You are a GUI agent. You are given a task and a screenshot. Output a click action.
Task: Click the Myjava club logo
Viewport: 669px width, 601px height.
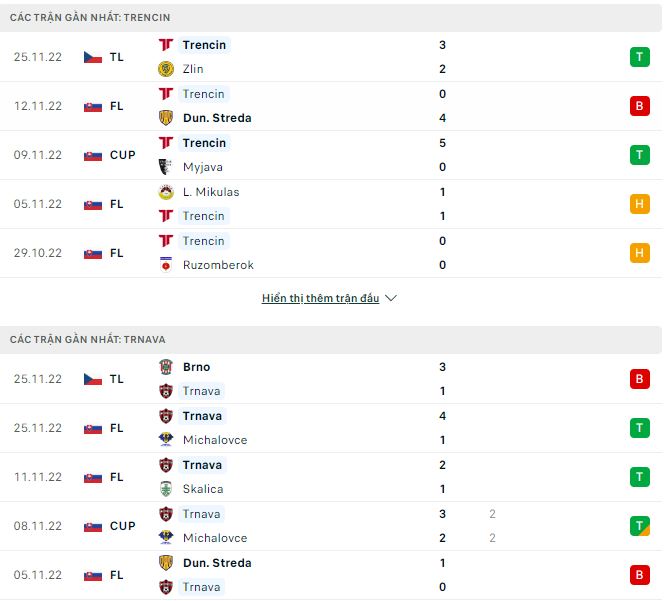[166, 167]
